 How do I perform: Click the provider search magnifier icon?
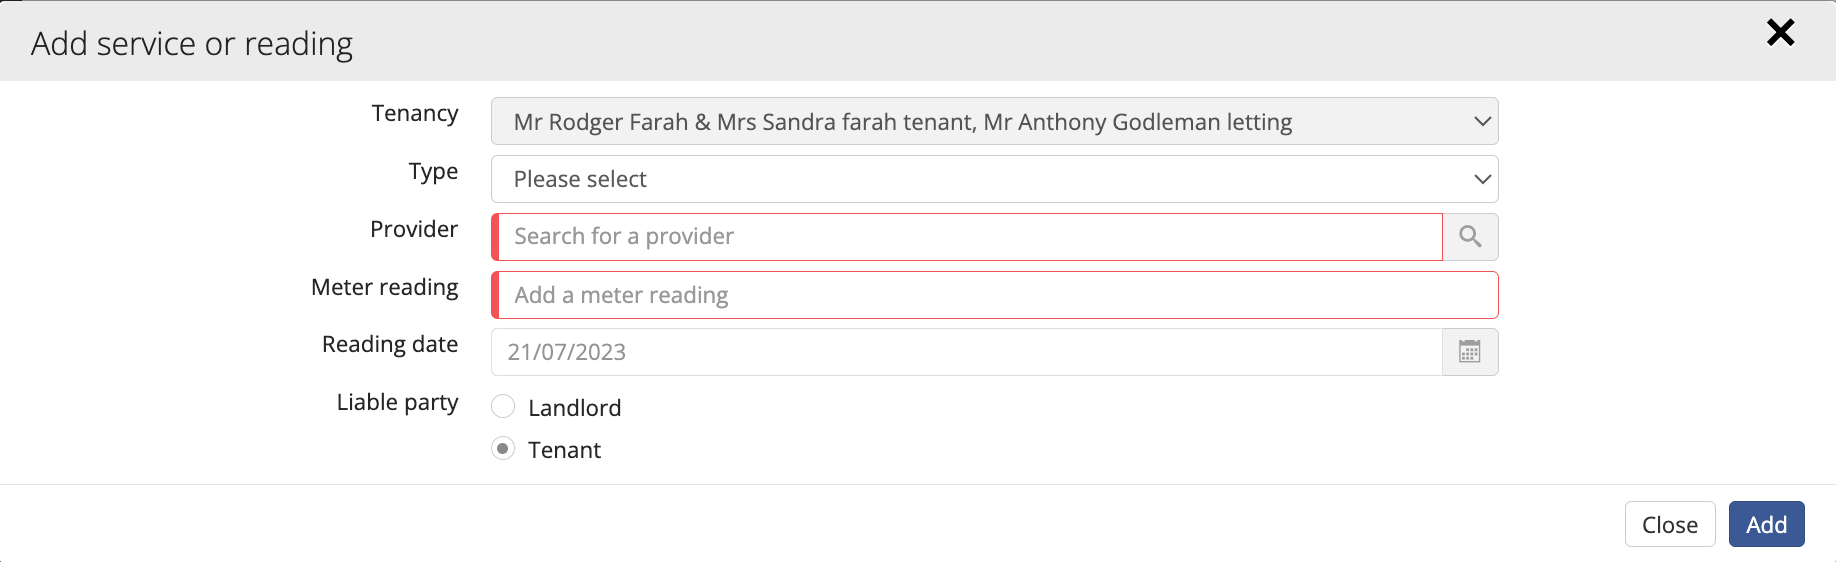pyautogui.click(x=1470, y=237)
